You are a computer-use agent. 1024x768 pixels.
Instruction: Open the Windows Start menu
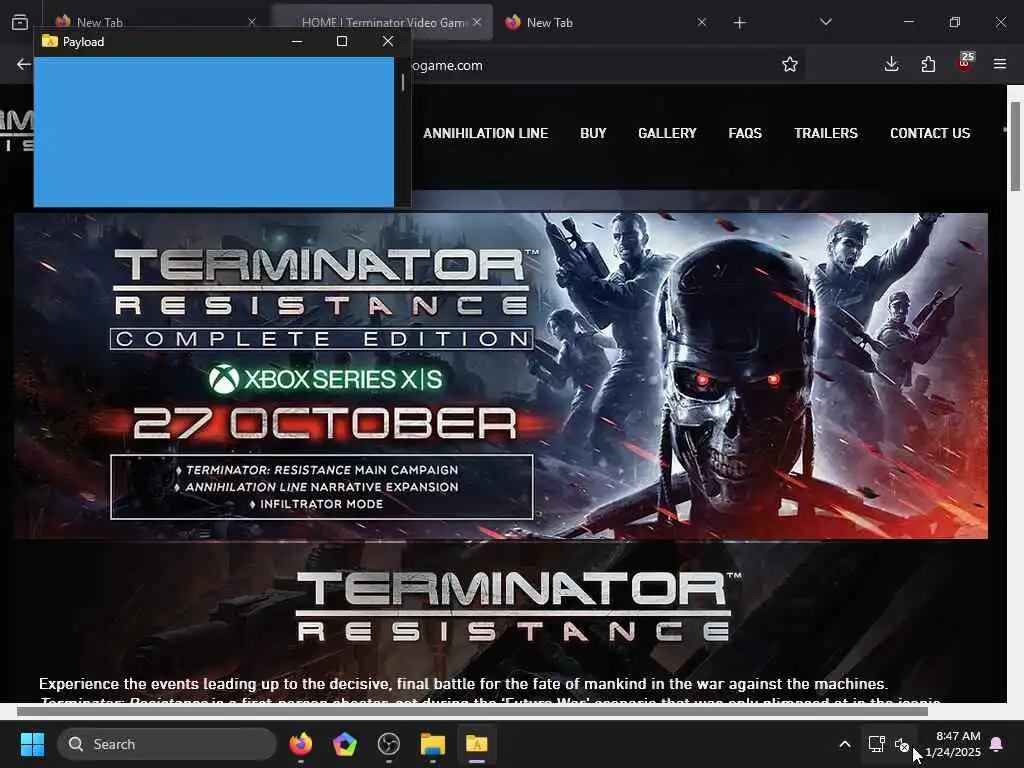32,744
